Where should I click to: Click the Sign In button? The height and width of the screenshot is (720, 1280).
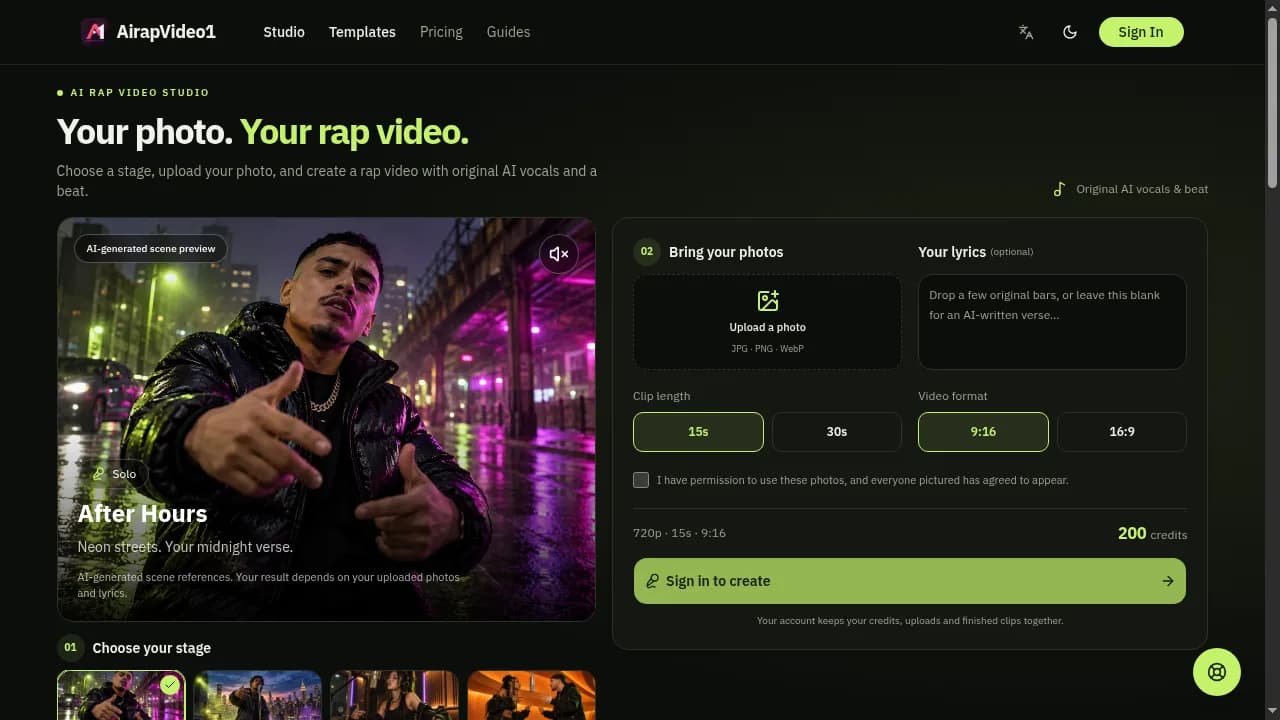[x=1141, y=32]
